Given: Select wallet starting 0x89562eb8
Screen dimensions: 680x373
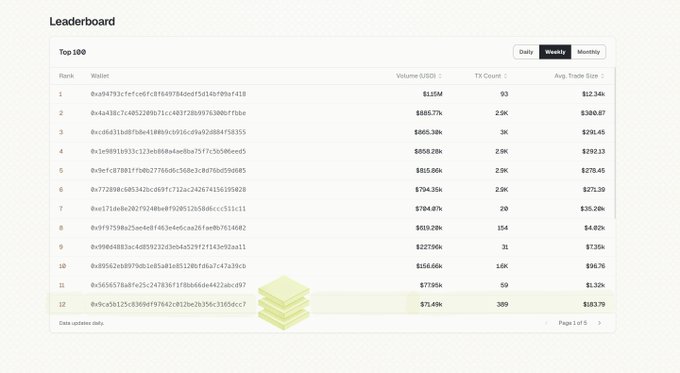Looking at the screenshot, I should click(x=168, y=266).
